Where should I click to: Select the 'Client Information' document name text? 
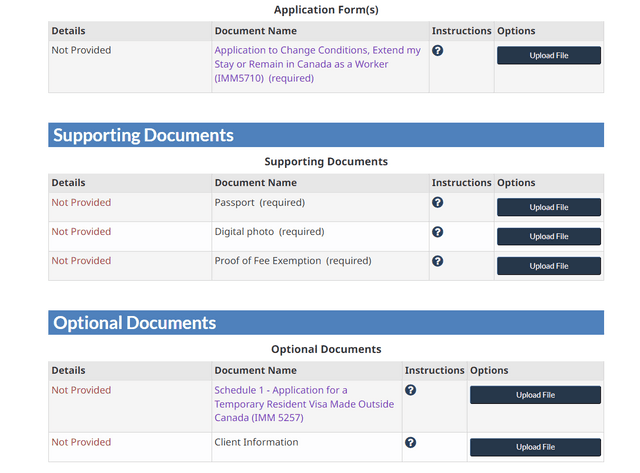(256, 442)
